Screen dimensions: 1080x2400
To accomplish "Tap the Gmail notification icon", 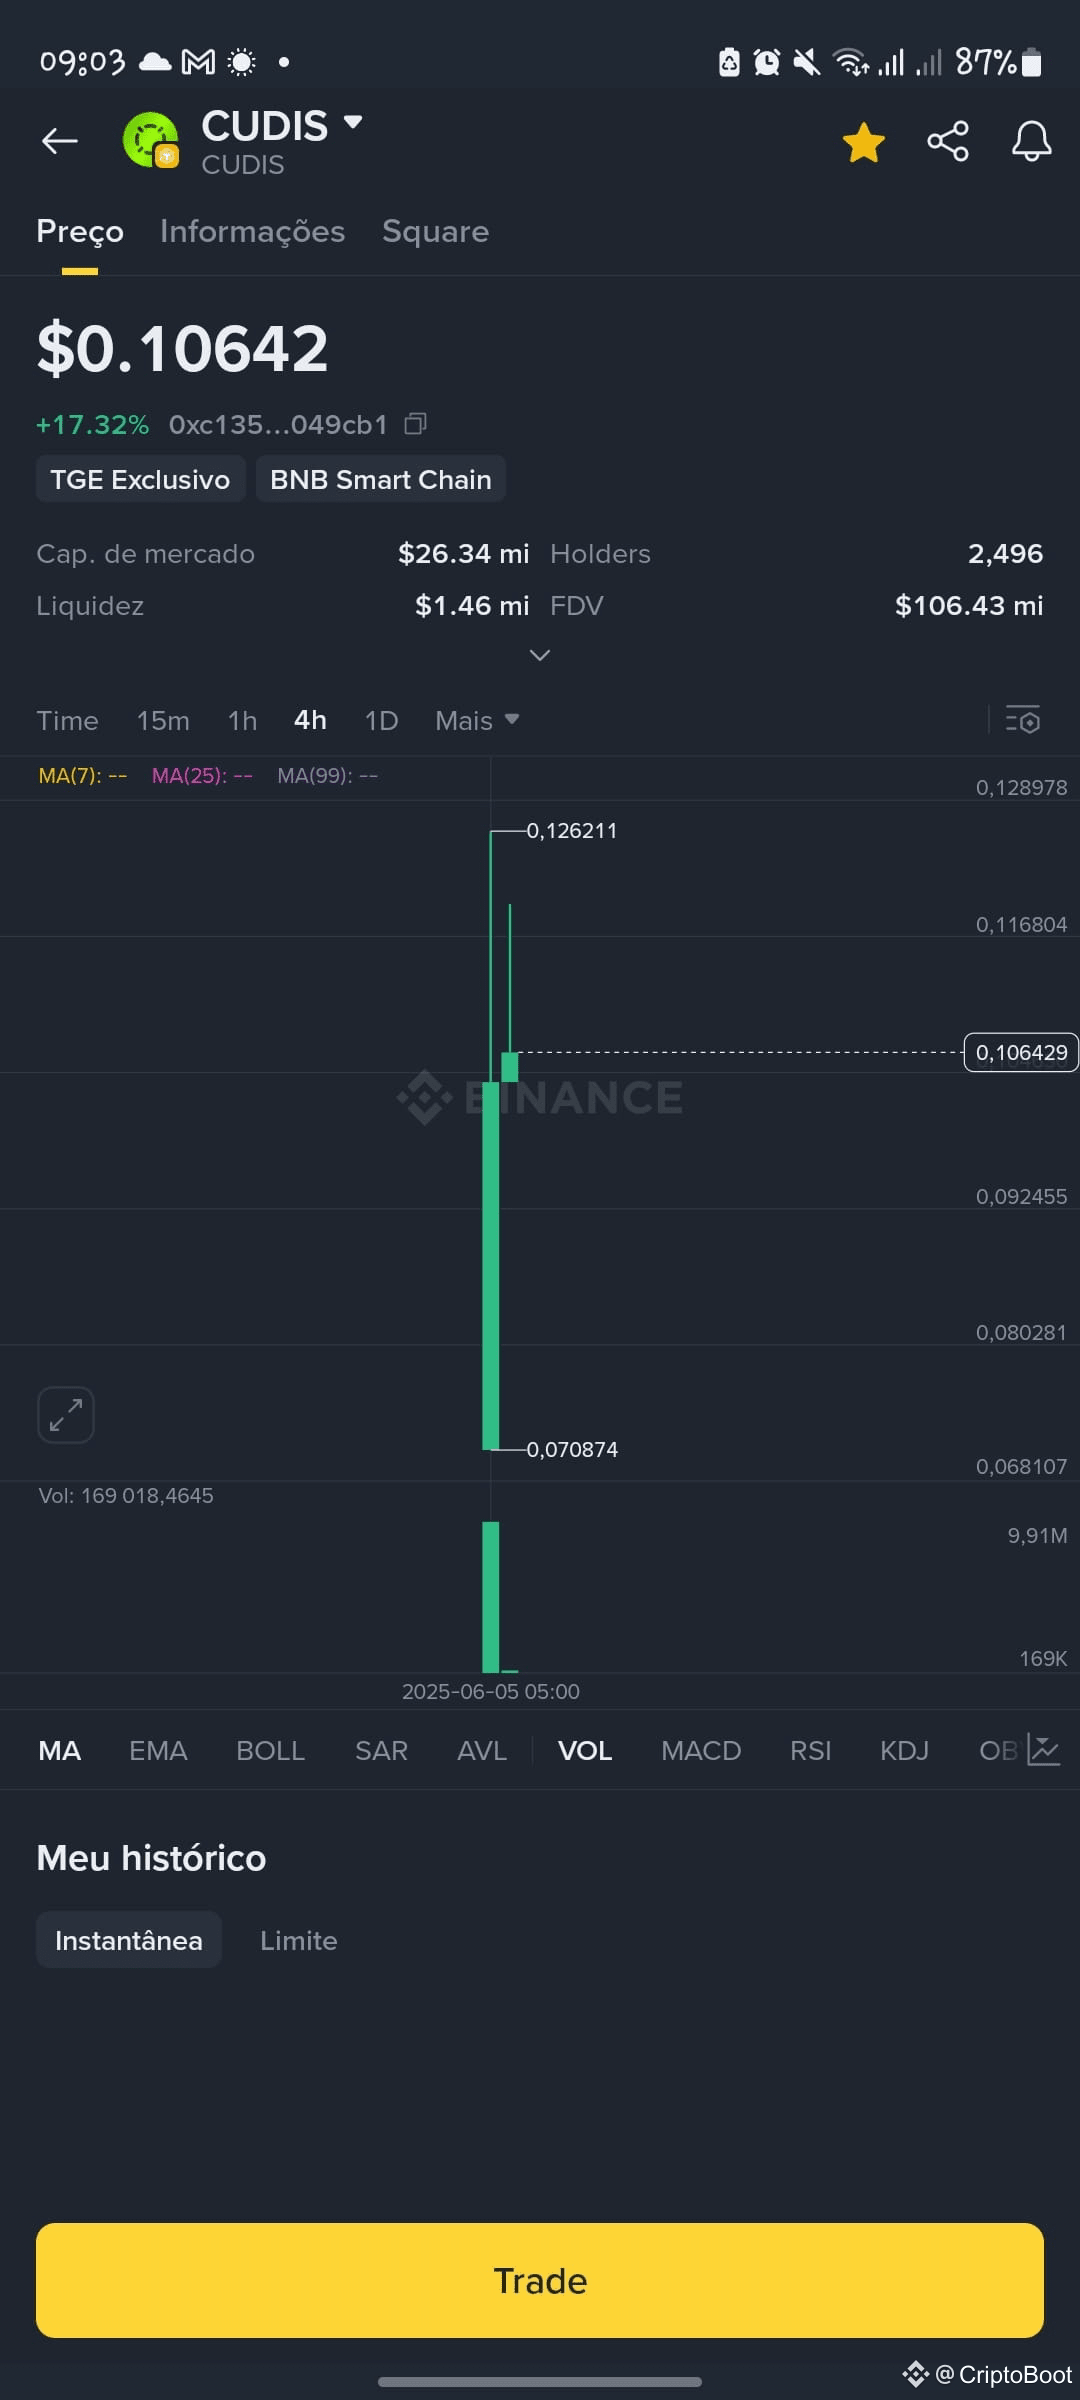I will (x=198, y=62).
